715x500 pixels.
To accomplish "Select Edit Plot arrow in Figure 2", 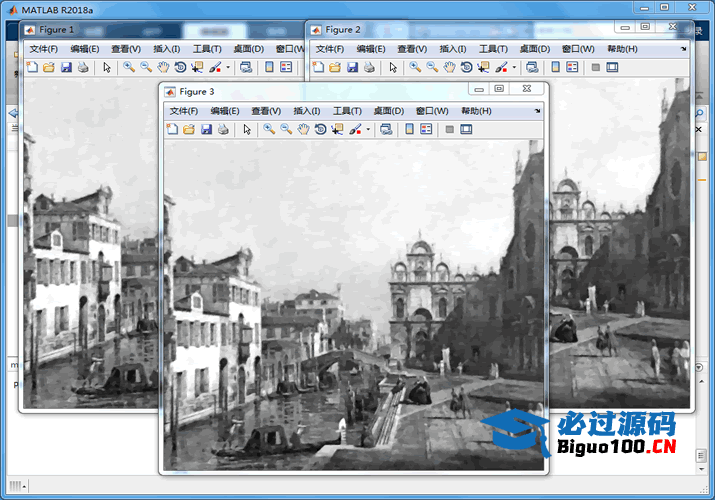I will (x=393, y=67).
